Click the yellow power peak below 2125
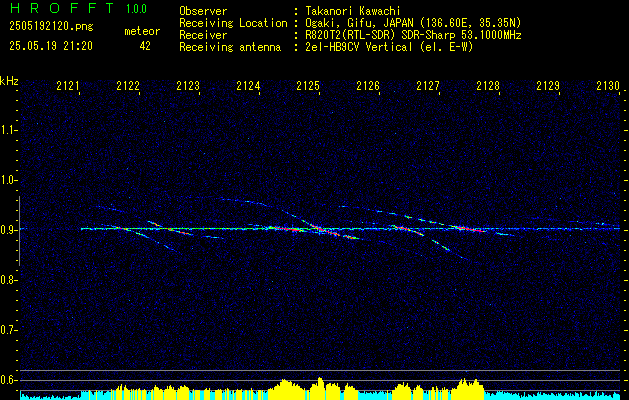The width and height of the screenshot is (629, 400). pos(320,388)
